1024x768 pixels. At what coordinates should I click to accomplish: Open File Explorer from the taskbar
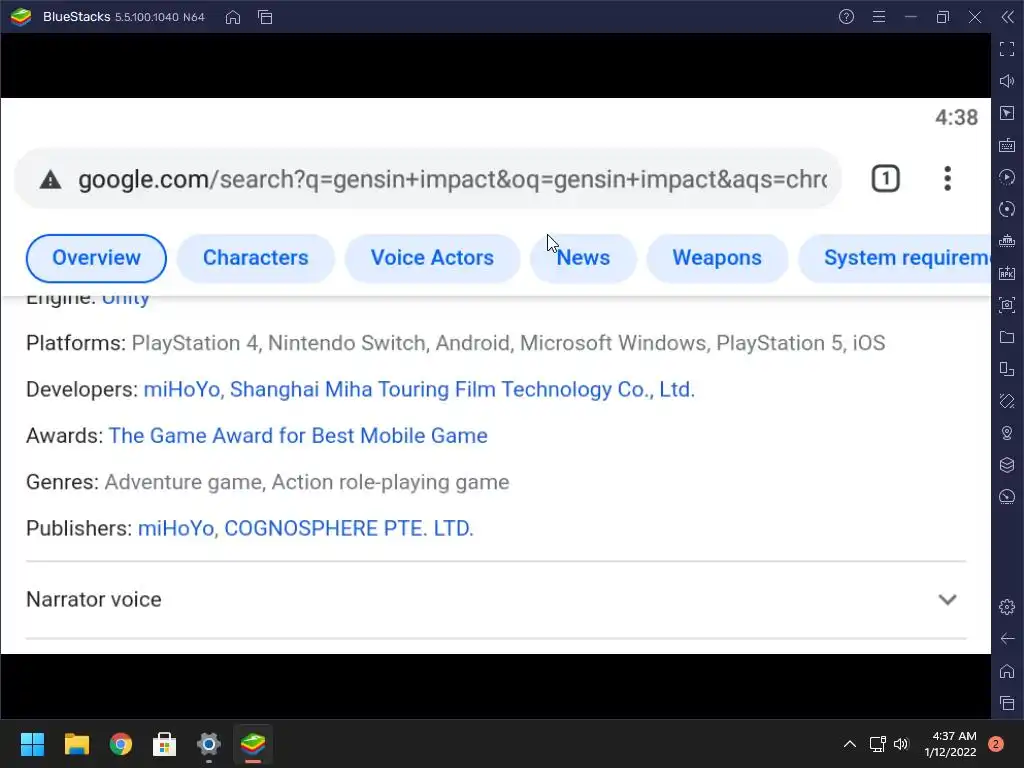[x=76, y=744]
